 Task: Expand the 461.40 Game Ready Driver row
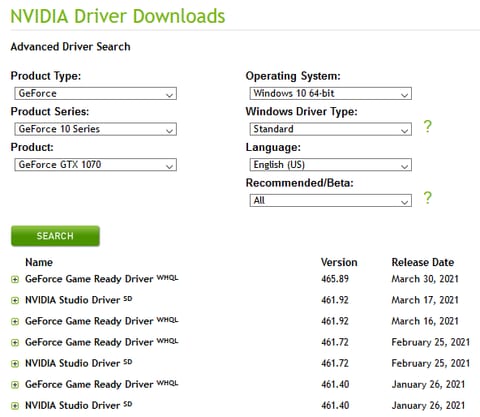(x=15, y=385)
